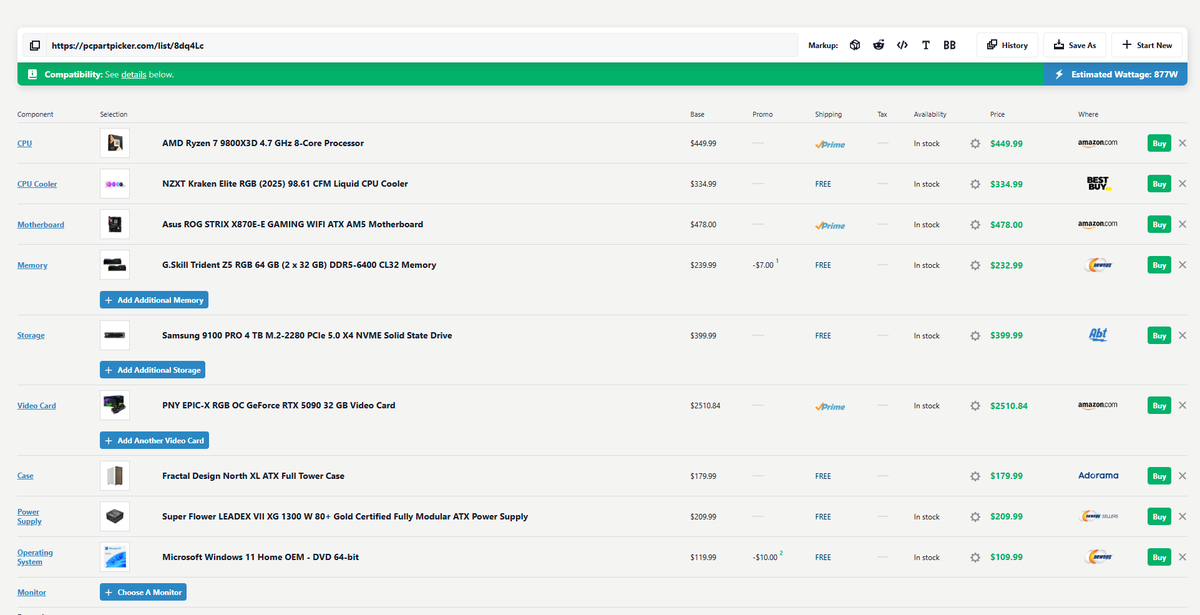Screen dimensions: 1200x615
Task: Buy the Ryzen 7 9800X3D from Amazon
Action: [1159, 143]
